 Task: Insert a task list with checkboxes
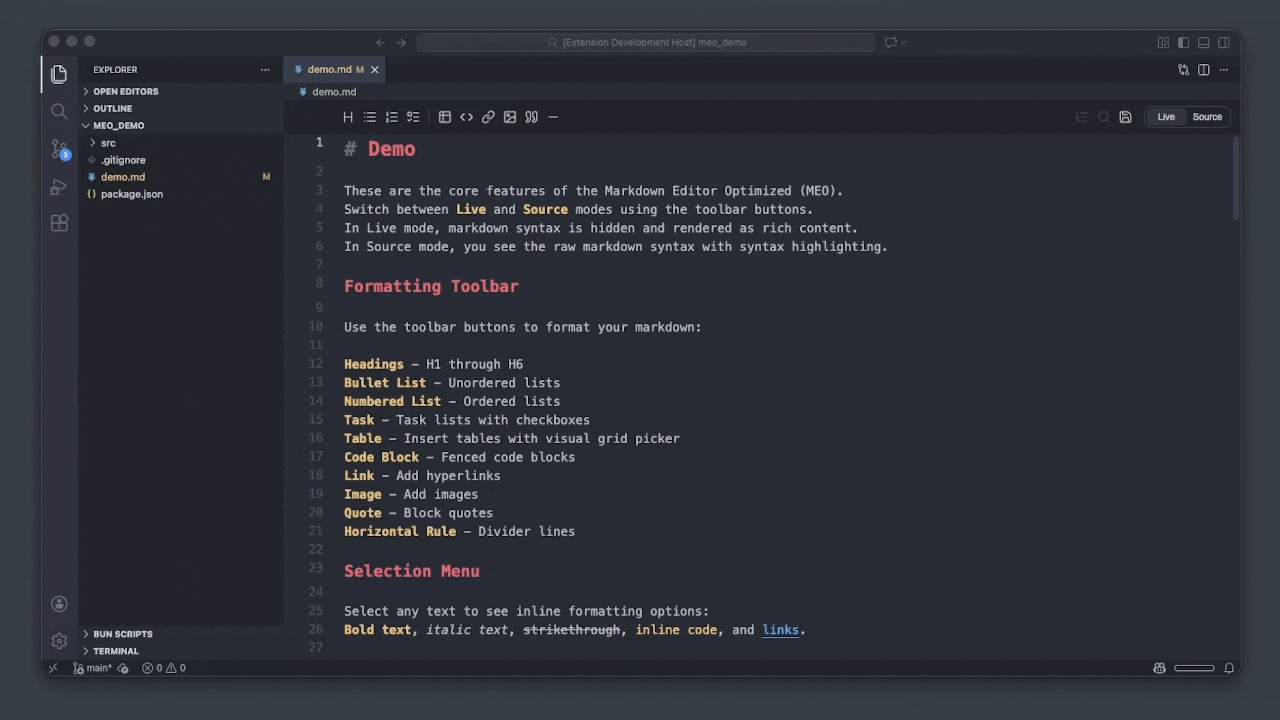(413, 117)
